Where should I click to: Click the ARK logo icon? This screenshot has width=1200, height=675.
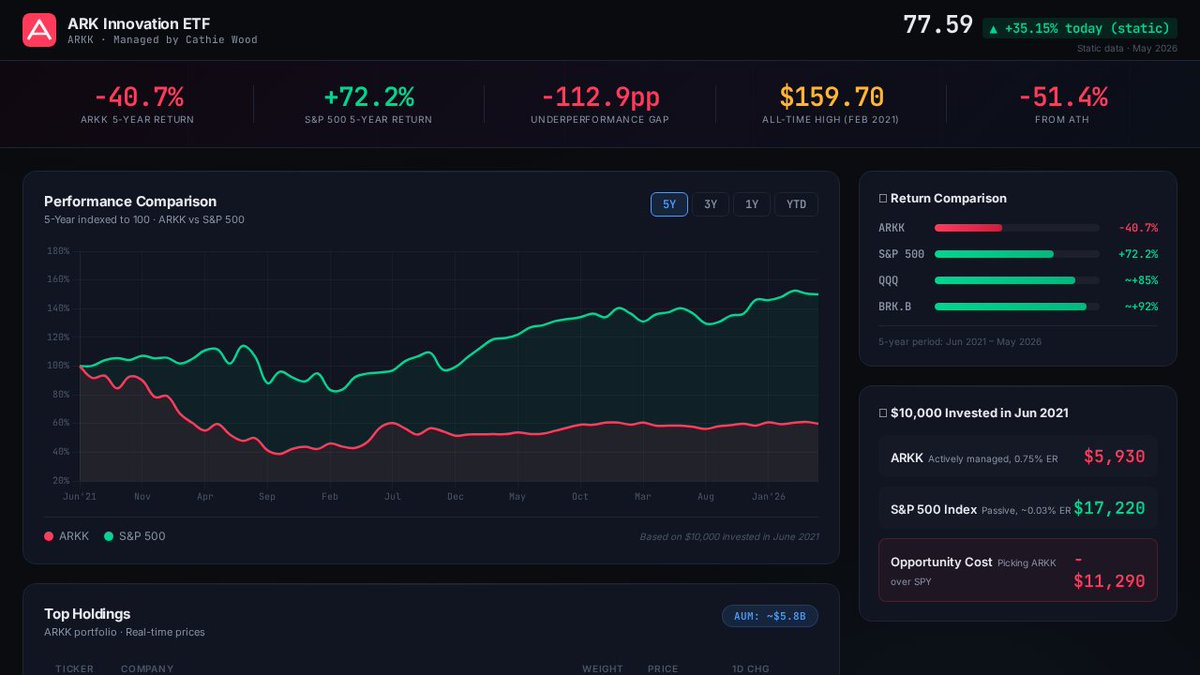click(39, 30)
